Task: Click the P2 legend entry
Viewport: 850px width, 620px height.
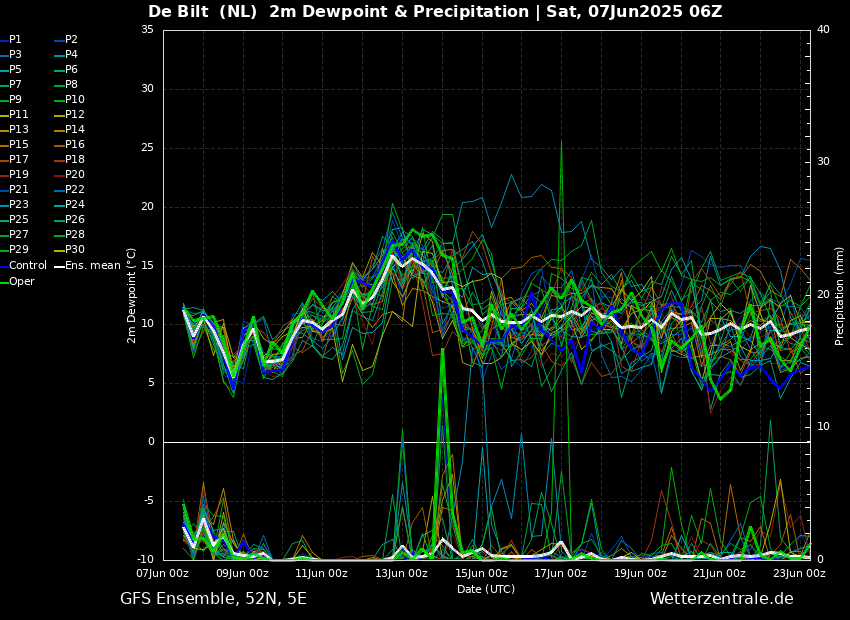Action: pos(71,40)
